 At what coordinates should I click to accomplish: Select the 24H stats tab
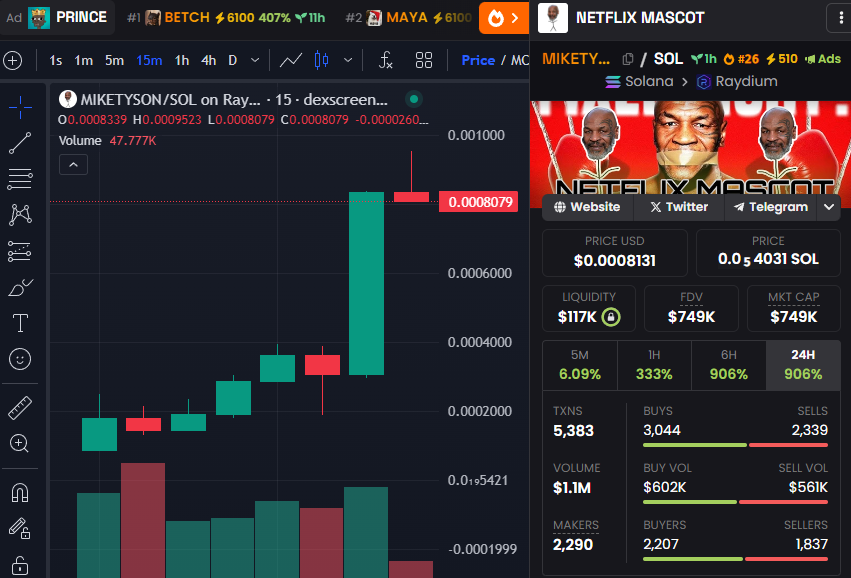[x=803, y=365]
